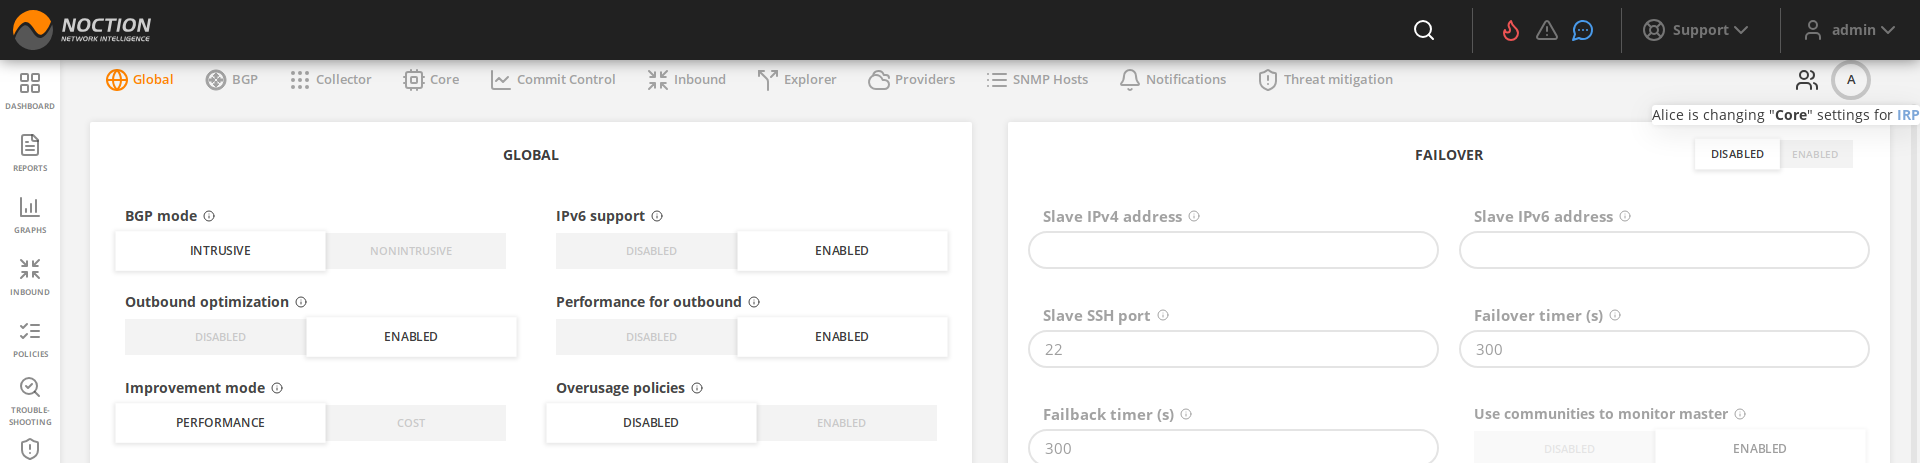Disable IPv6 support
Viewport: 1920px width, 463px height.
pos(651,251)
